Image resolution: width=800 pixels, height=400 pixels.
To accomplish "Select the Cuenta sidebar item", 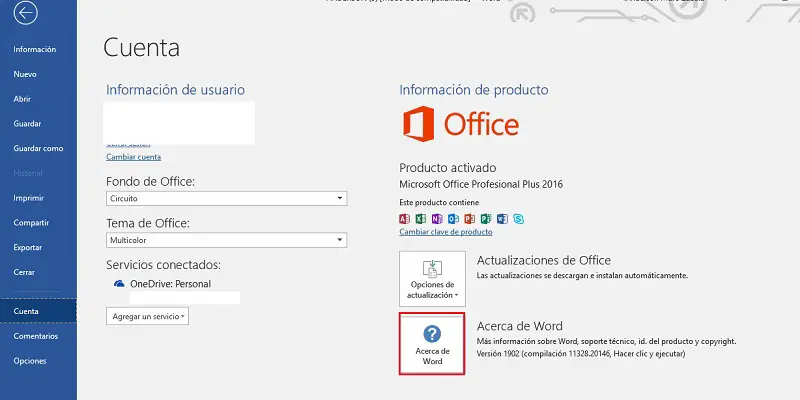I will [38, 311].
